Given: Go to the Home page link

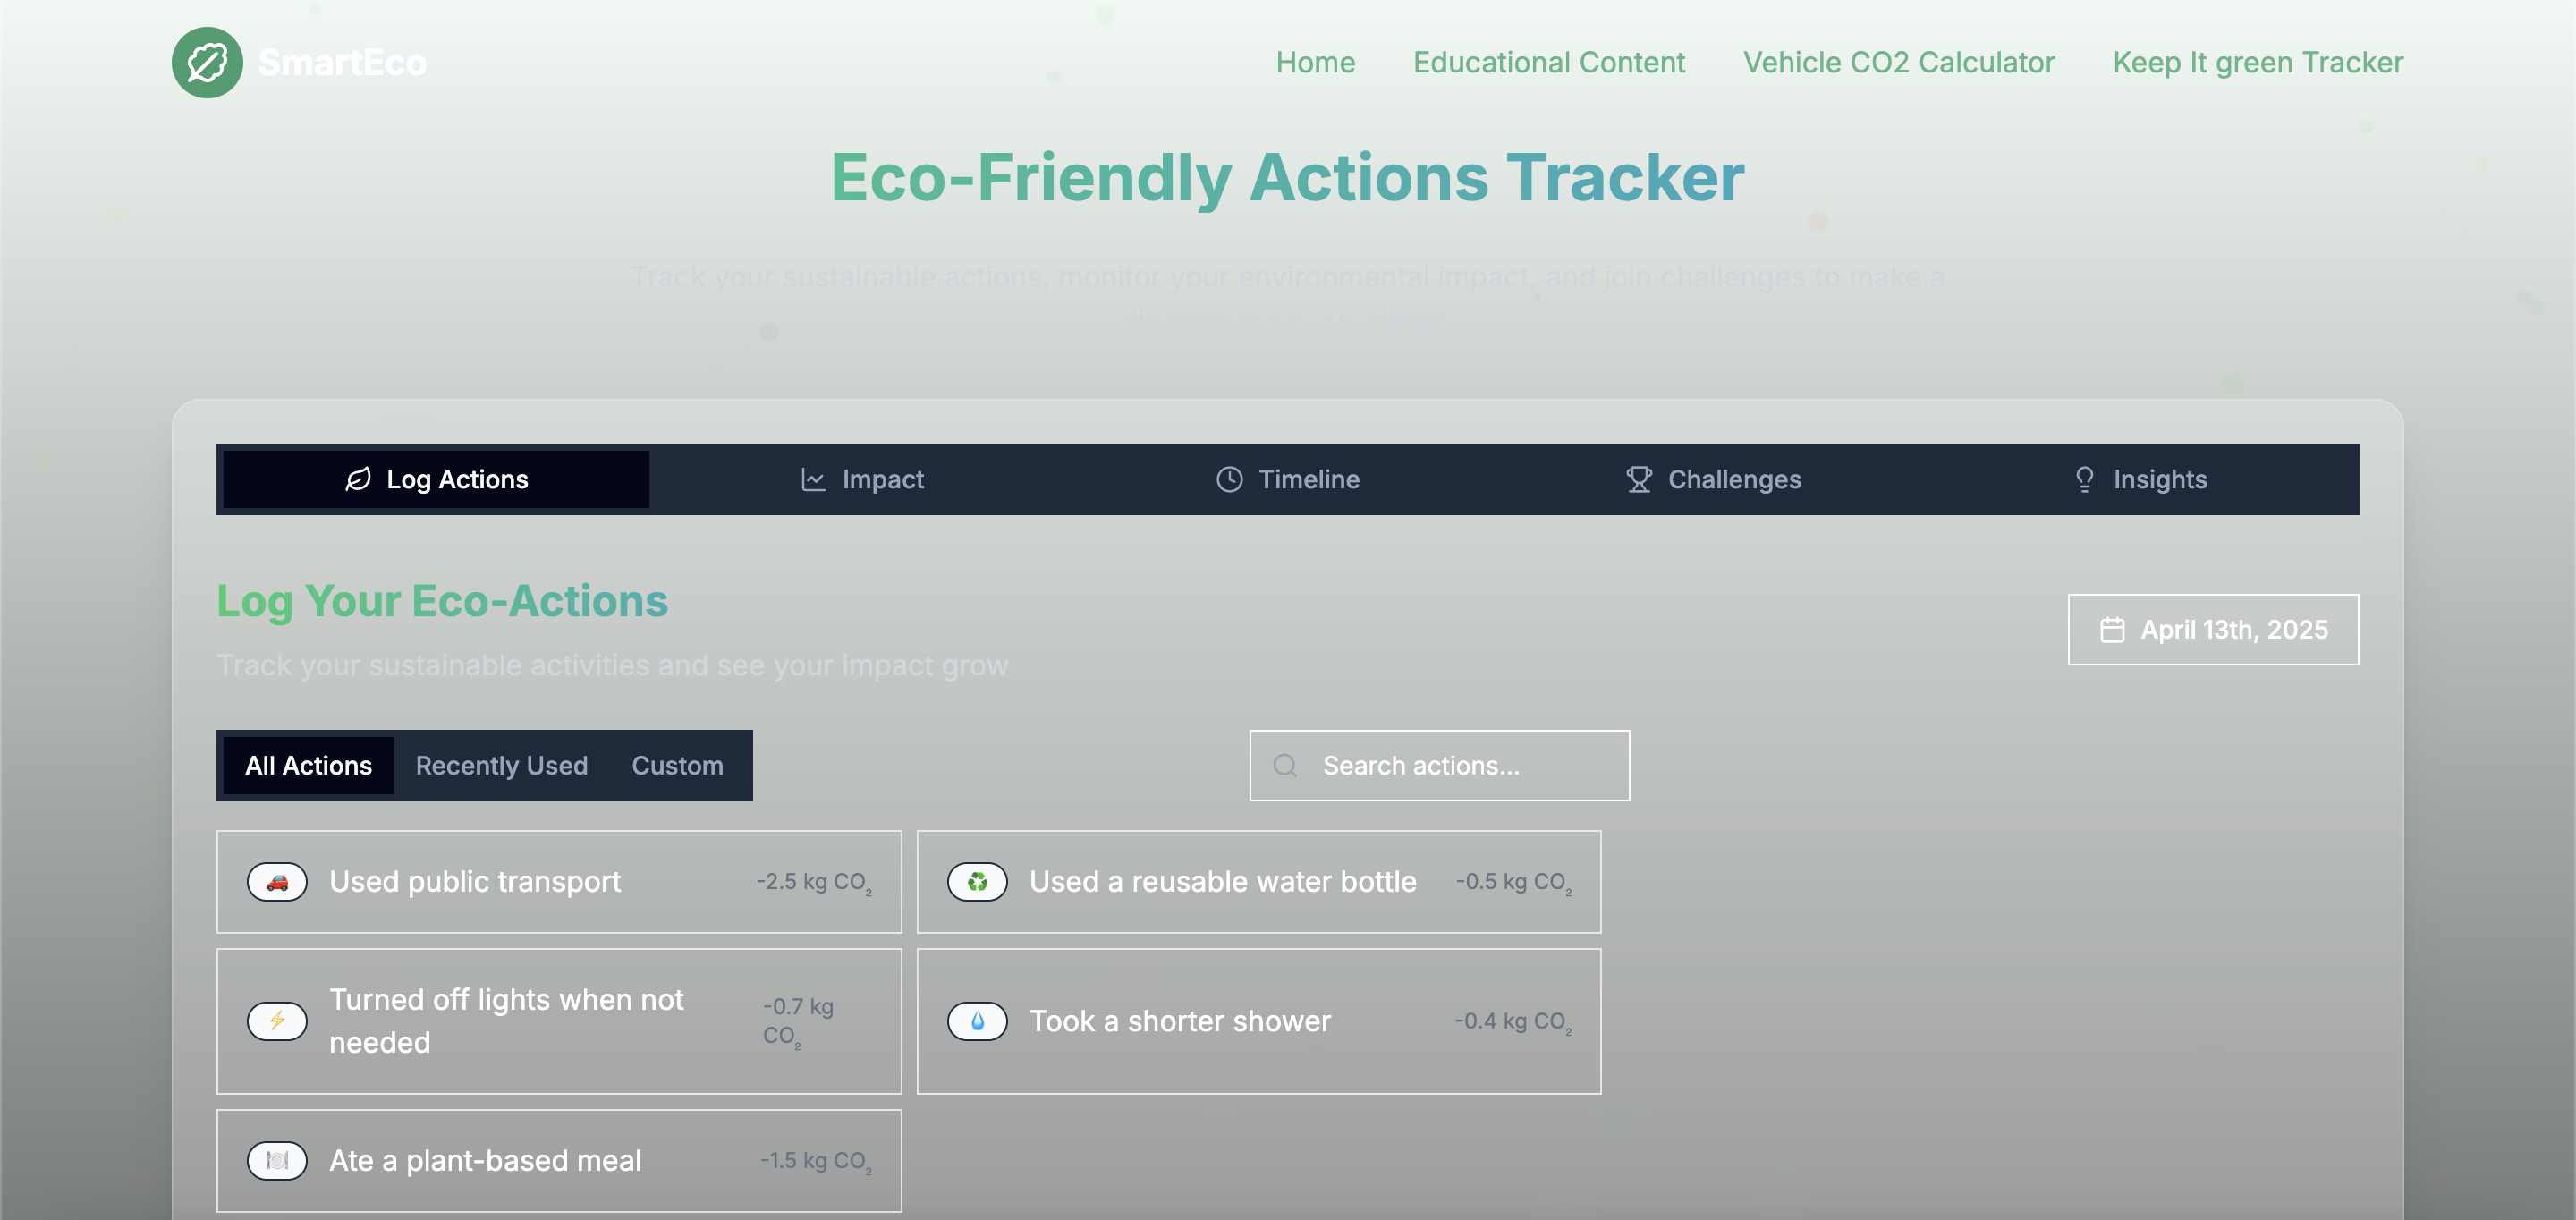Looking at the screenshot, I should [1315, 63].
